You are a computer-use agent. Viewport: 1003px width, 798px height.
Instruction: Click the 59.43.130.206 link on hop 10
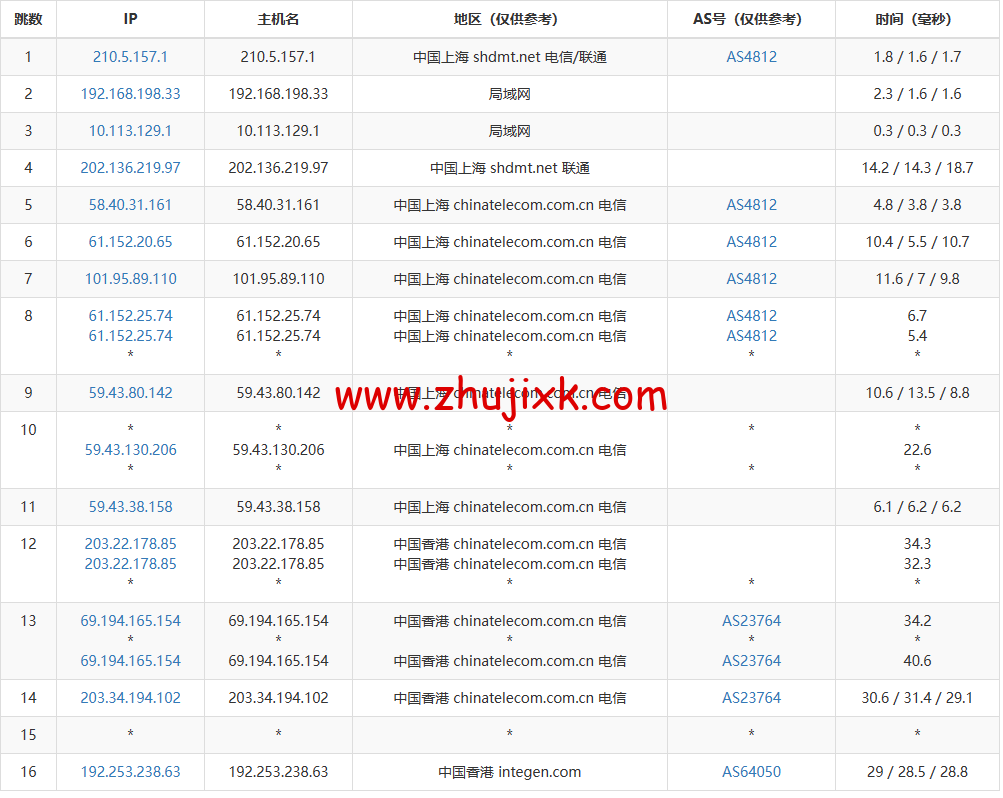129,450
